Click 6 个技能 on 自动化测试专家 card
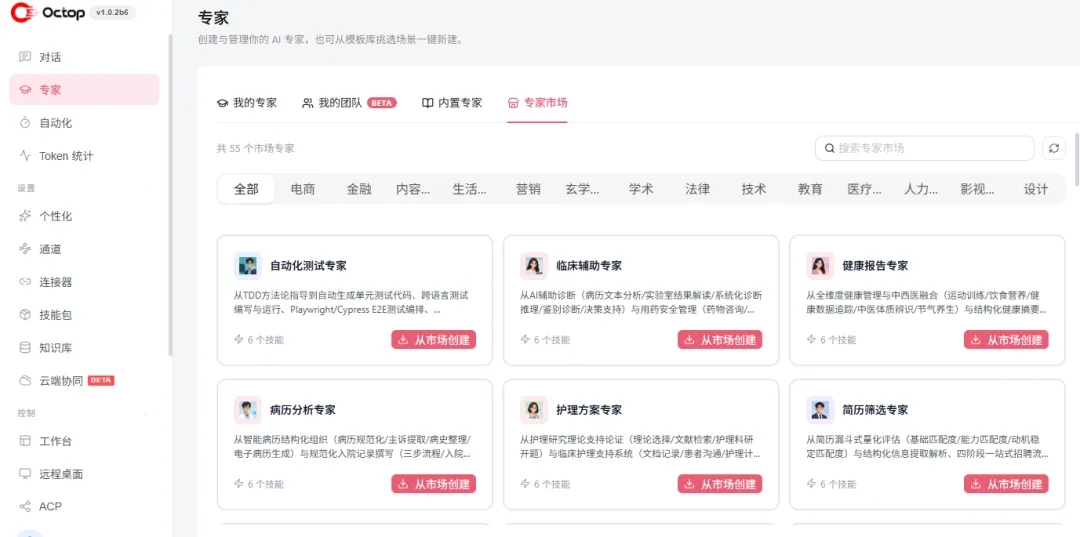Viewport: 1080px width, 537px height. tap(259, 339)
